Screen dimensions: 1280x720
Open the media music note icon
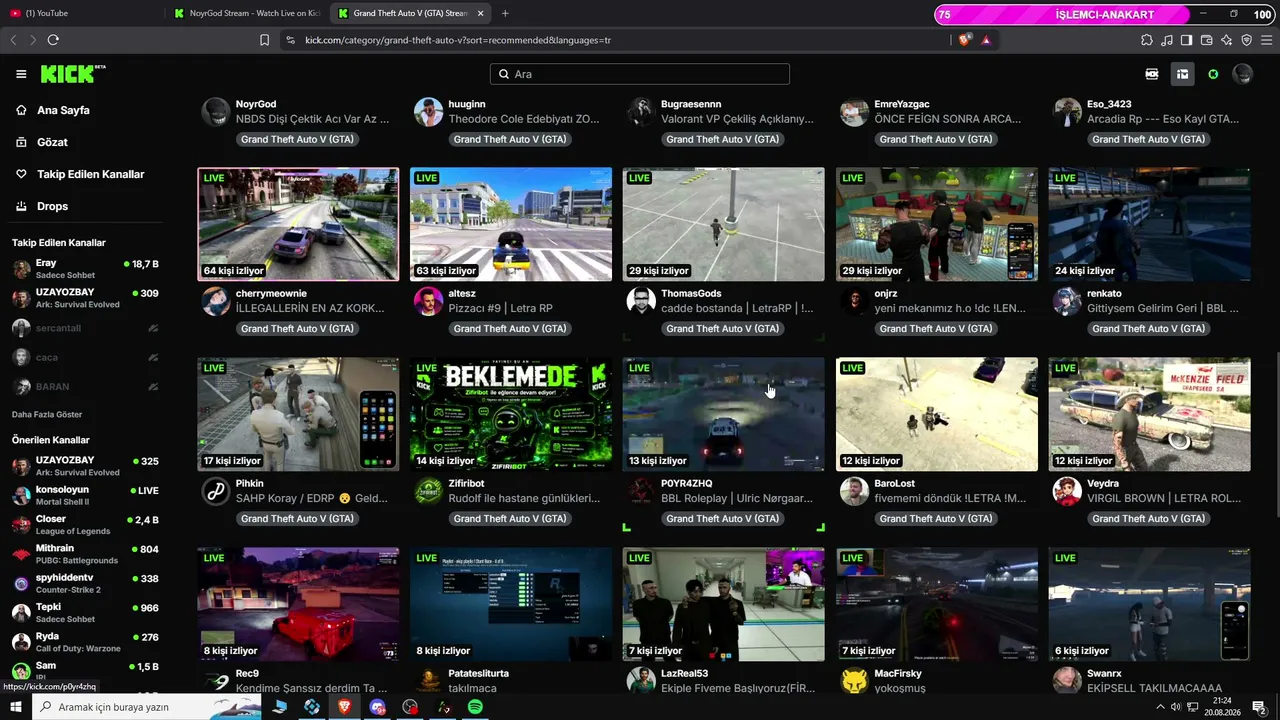pyautogui.click(x=1167, y=40)
